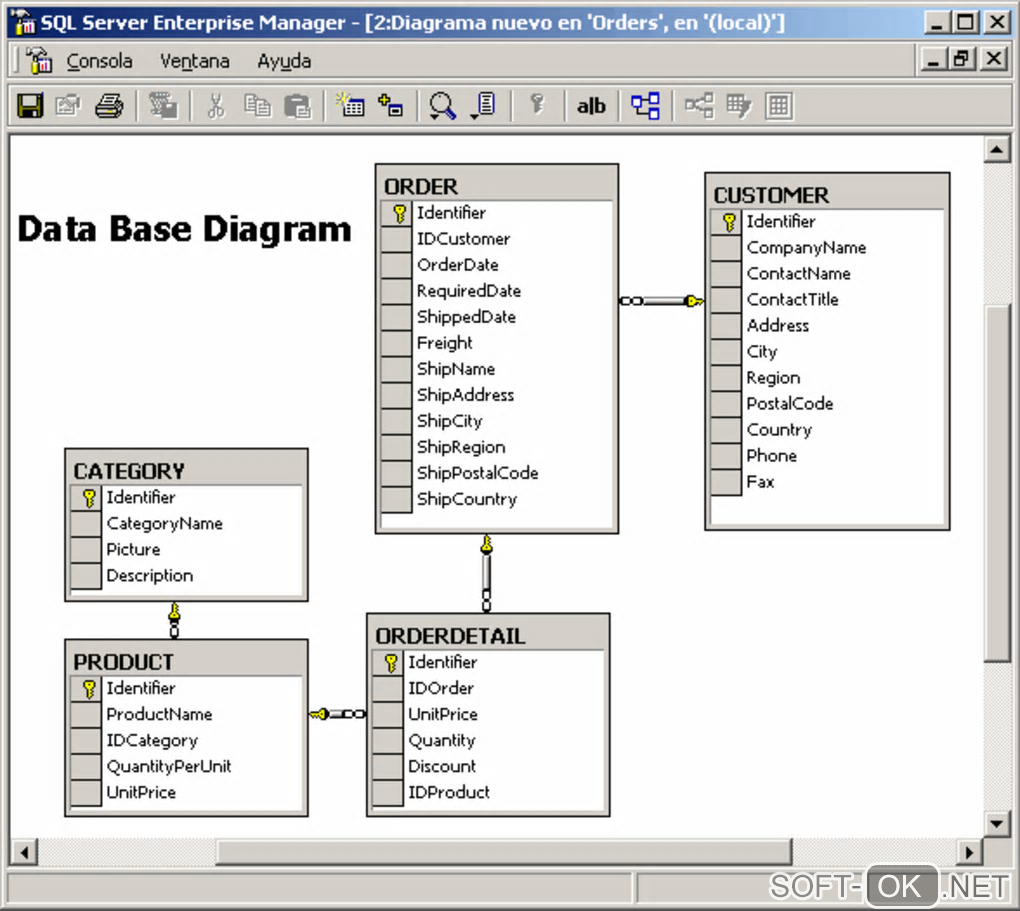1020x911 pixels.
Task: Click the Cut scissors icon
Action: 216,105
